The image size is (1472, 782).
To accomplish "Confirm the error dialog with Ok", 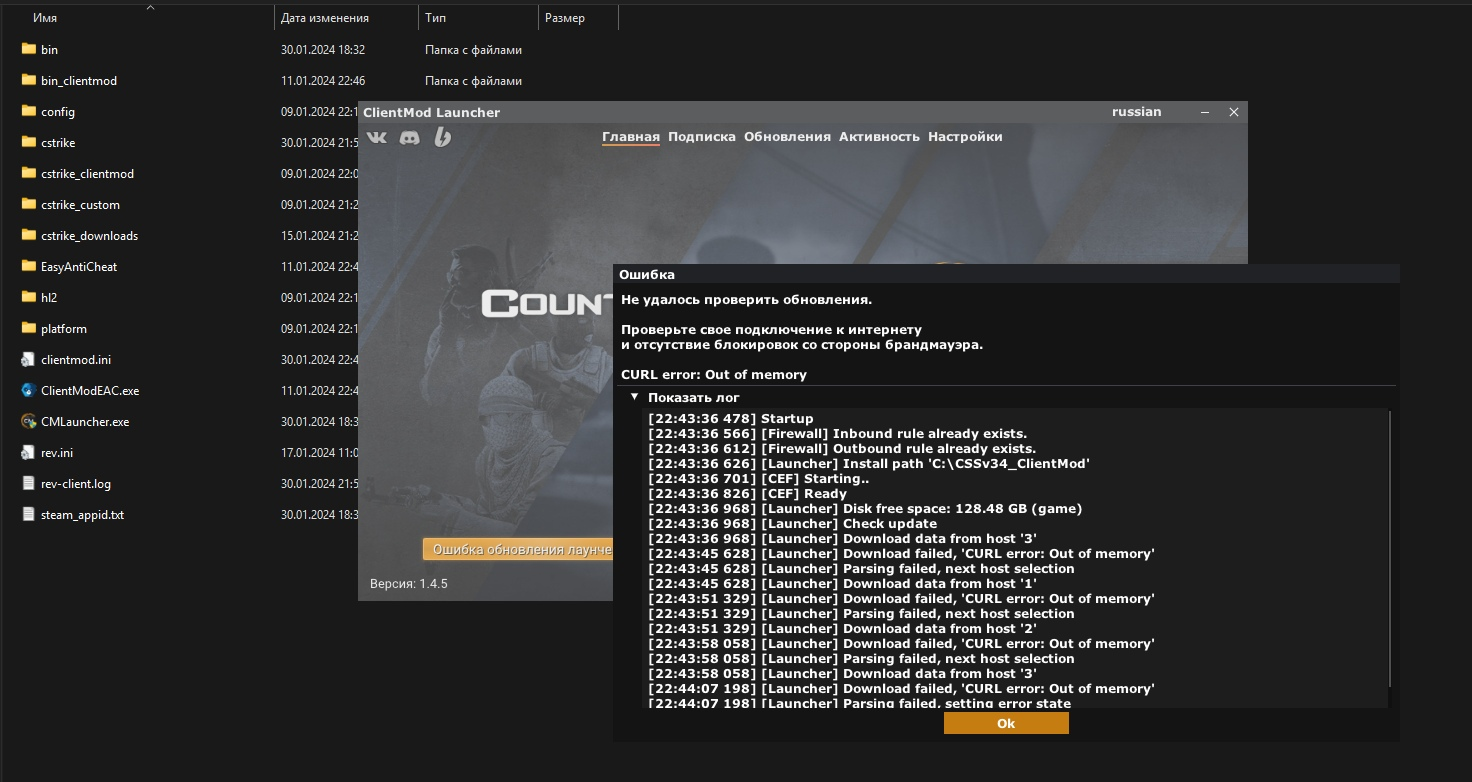I will coord(1006,723).
